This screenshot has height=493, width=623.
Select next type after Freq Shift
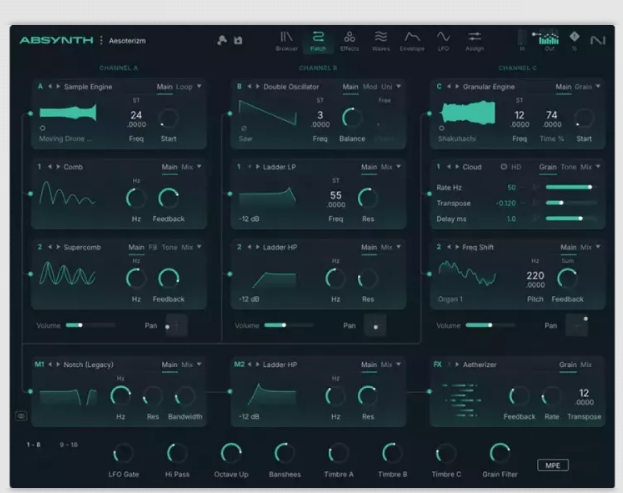457,247
